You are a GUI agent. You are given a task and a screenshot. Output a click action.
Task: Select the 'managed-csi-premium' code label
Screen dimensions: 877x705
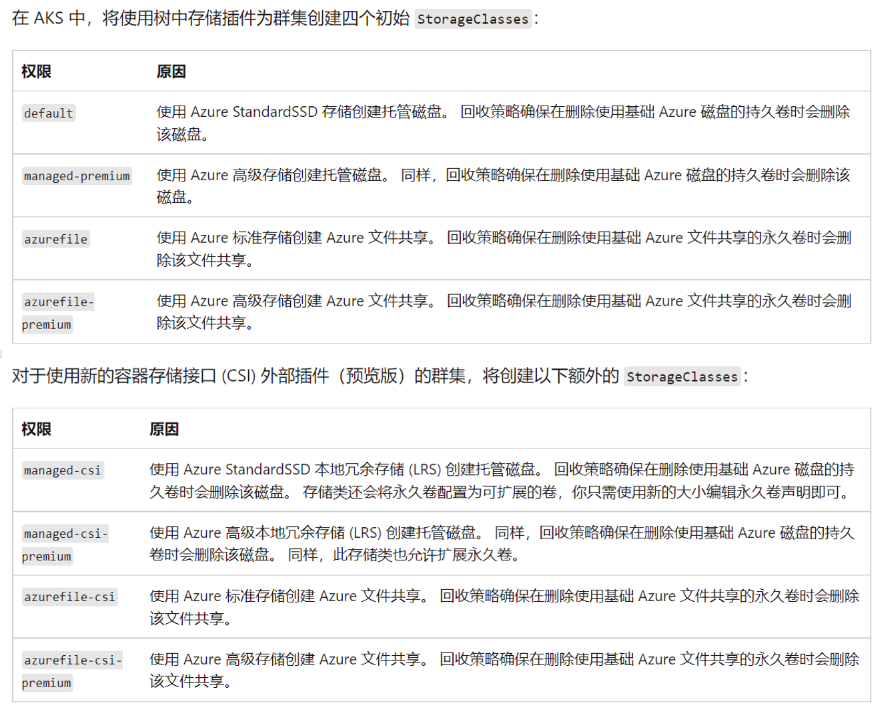[65, 544]
